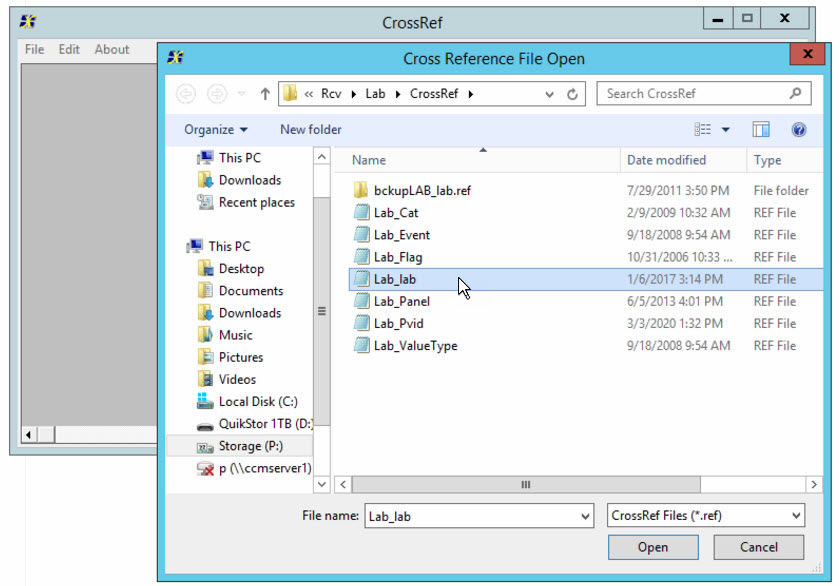Viewport: 840px width, 586px height.
Task: Refresh the folder using the refresh icon
Action: pyautogui.click(x=570, y=93)
